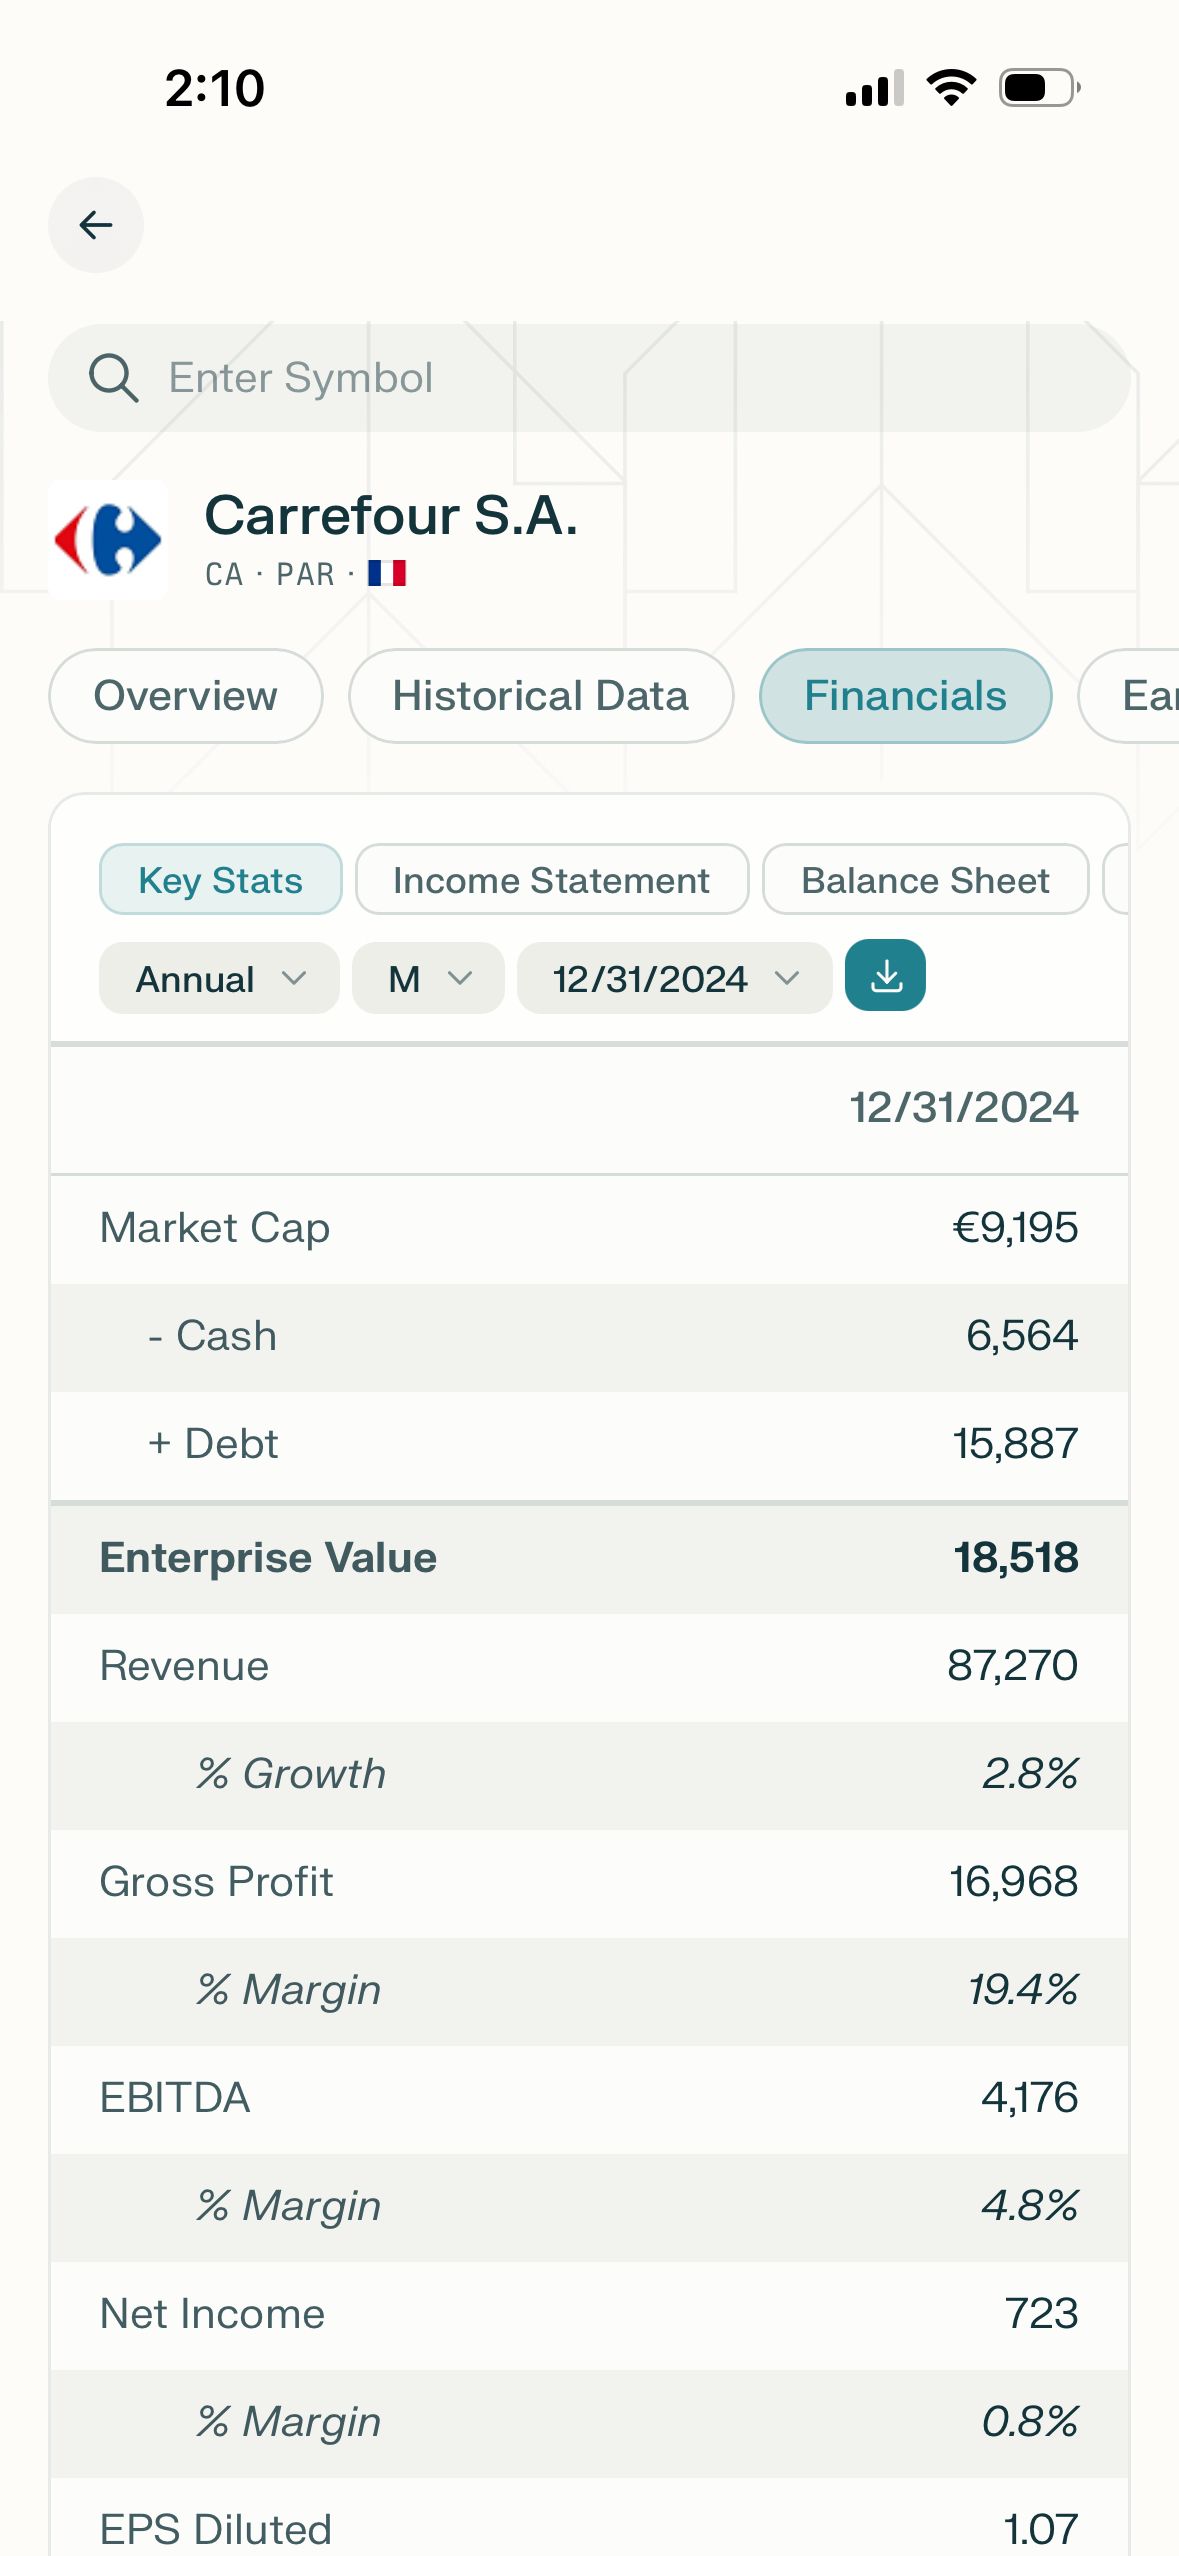
Task: Select the Key Stats sub-tab
Action: tap(220, 880)
